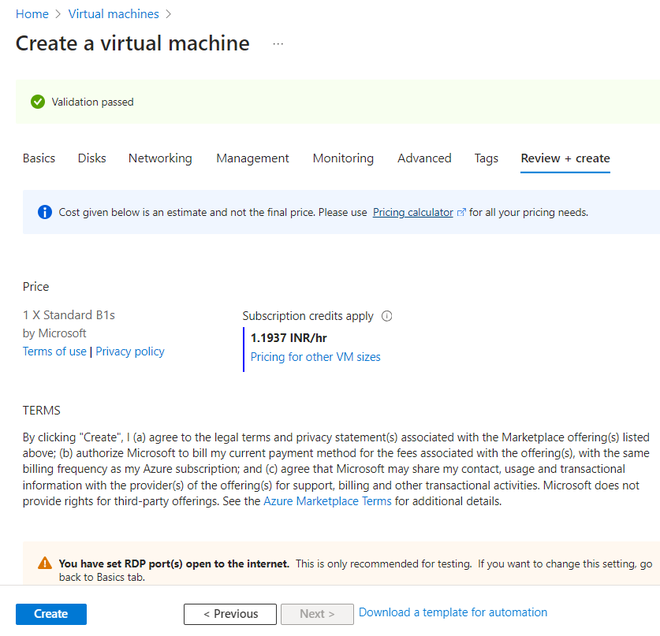Screen dimensions: 660x636
Task: Click the external link icon after Pricing calculator
Action: pos(461,212)
